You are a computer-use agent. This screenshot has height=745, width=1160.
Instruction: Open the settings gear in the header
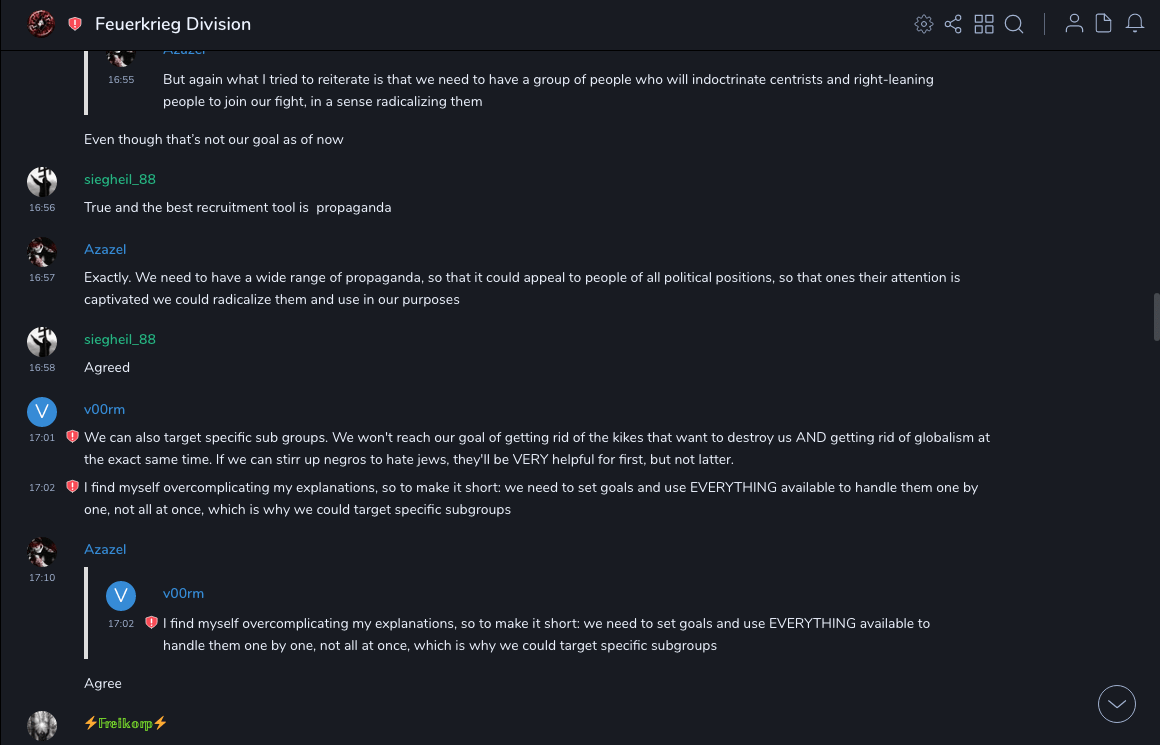tap(923, 24)
